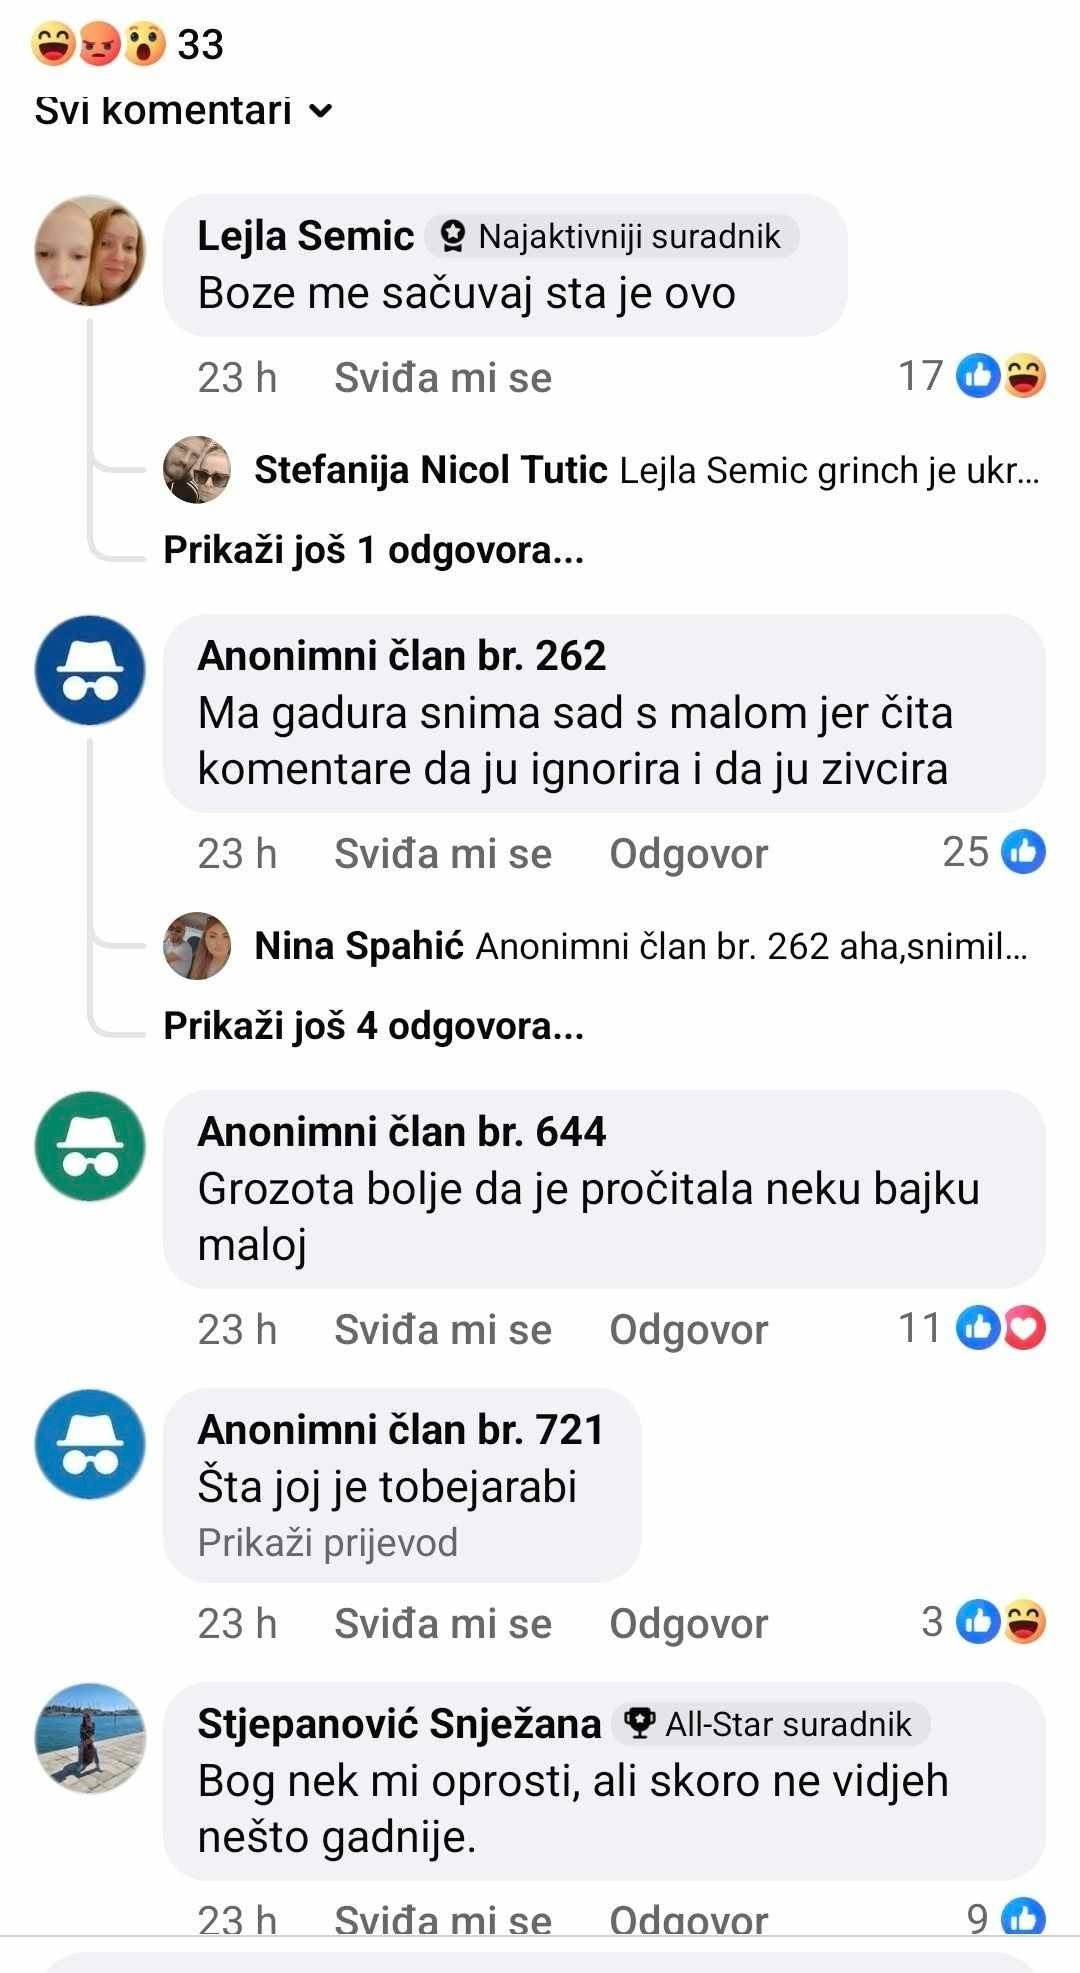1080x1973 pixels.
Task: Reply to anonymous member 721's comment
Action: pyautogui.click(x=689, y=1624)
